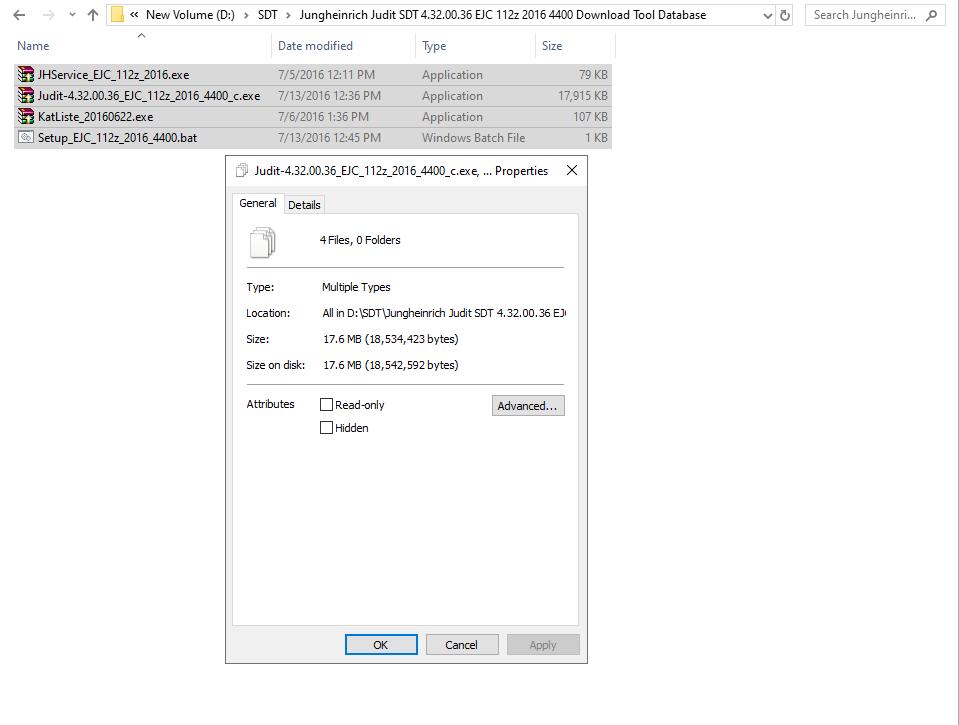Sort files by the Type column

[x=434, y=46]
